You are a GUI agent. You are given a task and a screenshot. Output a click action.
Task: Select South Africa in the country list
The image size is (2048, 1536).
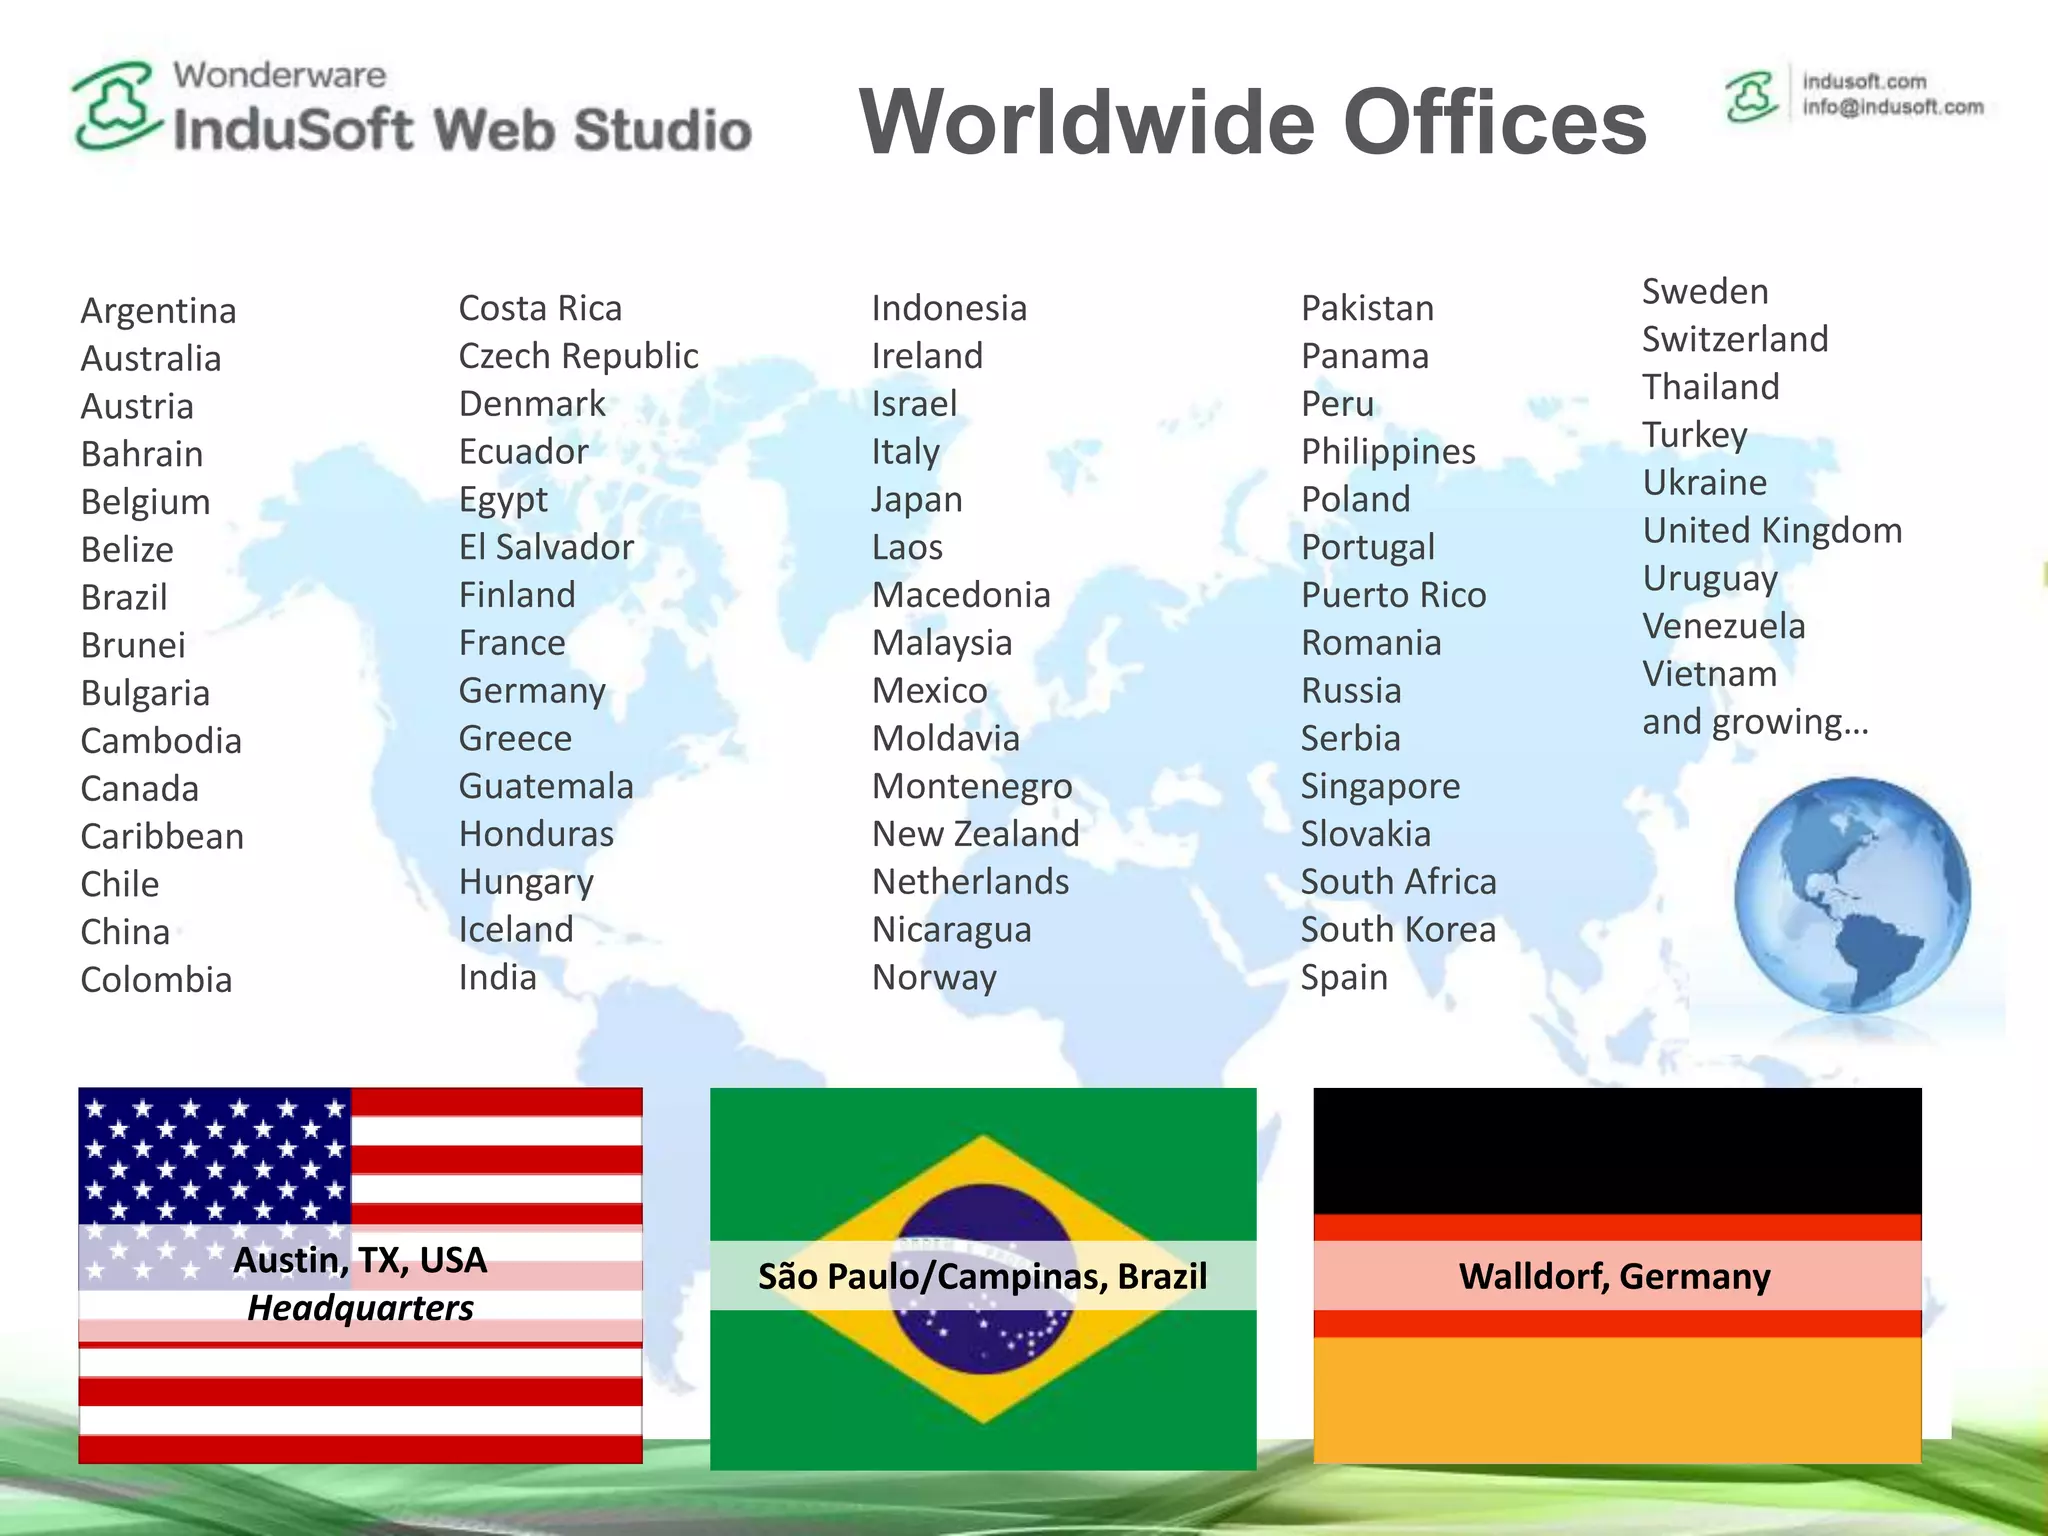(1398, 882)
